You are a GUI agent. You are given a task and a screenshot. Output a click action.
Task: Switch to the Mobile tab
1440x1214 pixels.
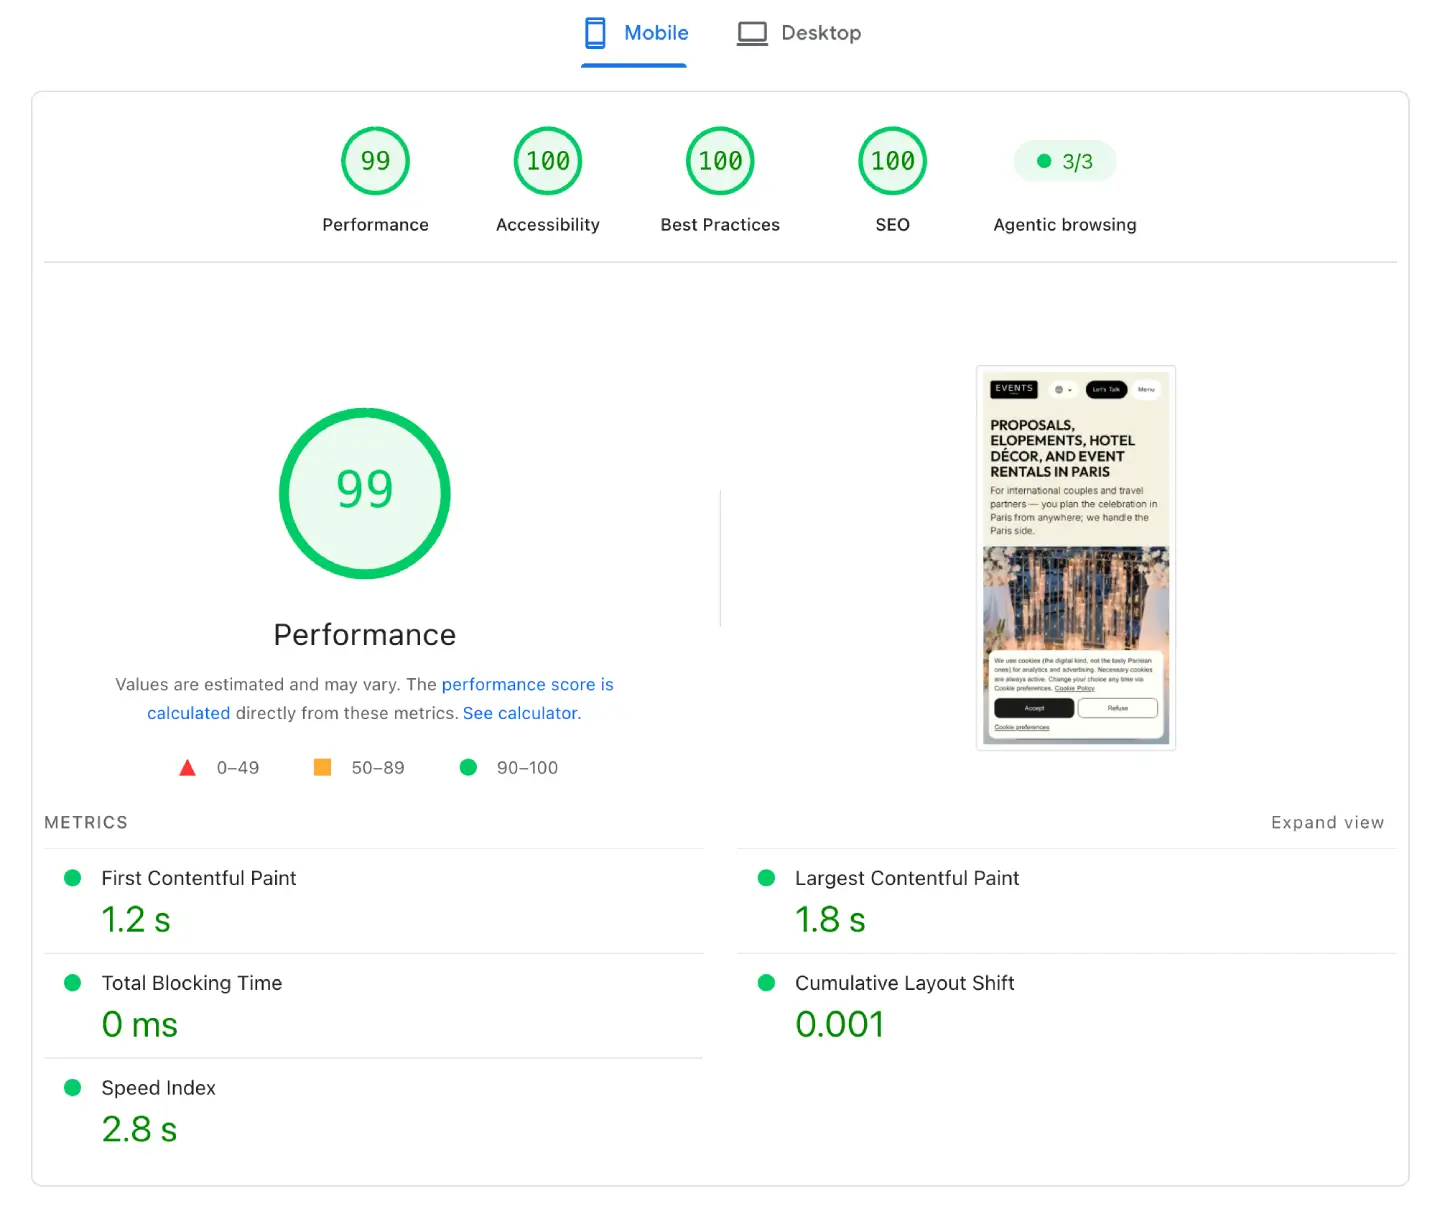[x=635, y=33]
